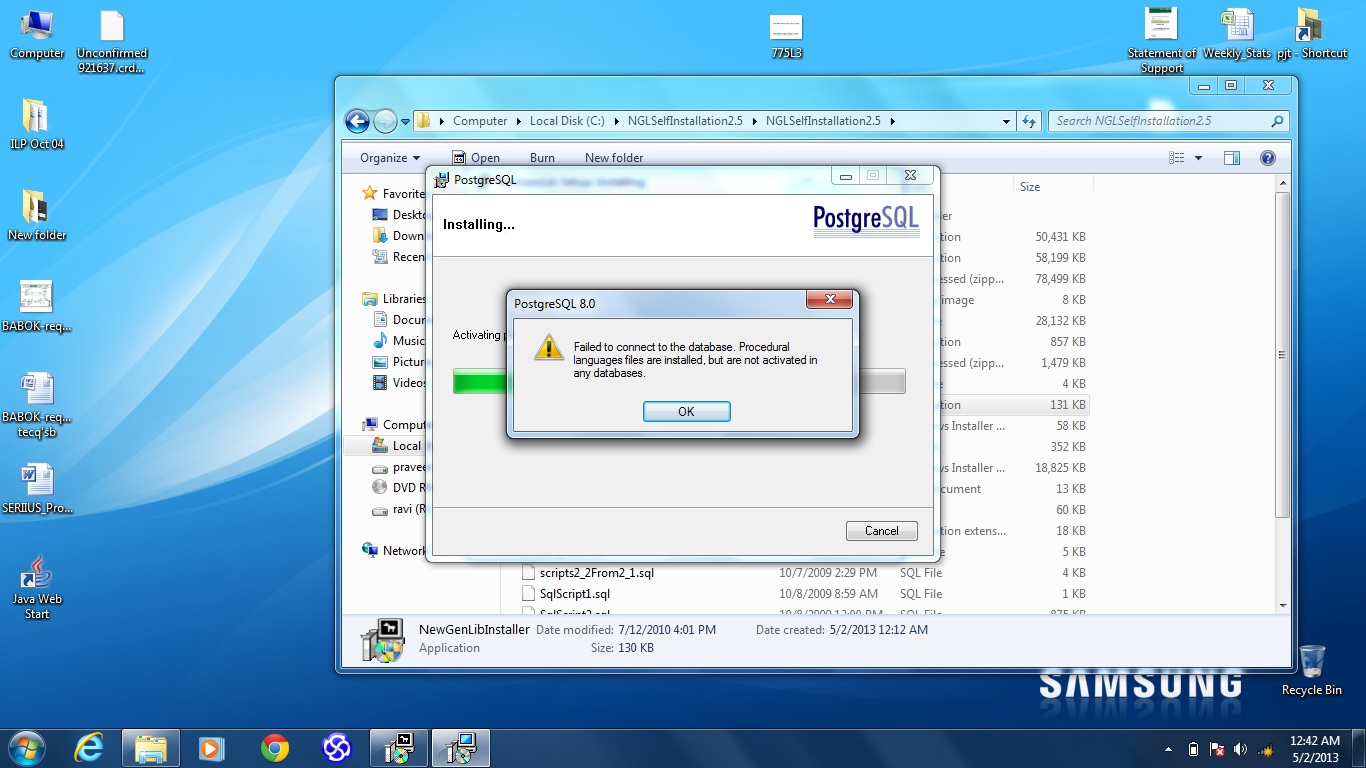Click inside the Search NGLSelfInstallation2.5 field
Screen dimensions: 1366x768
[x=1160, y=121]
